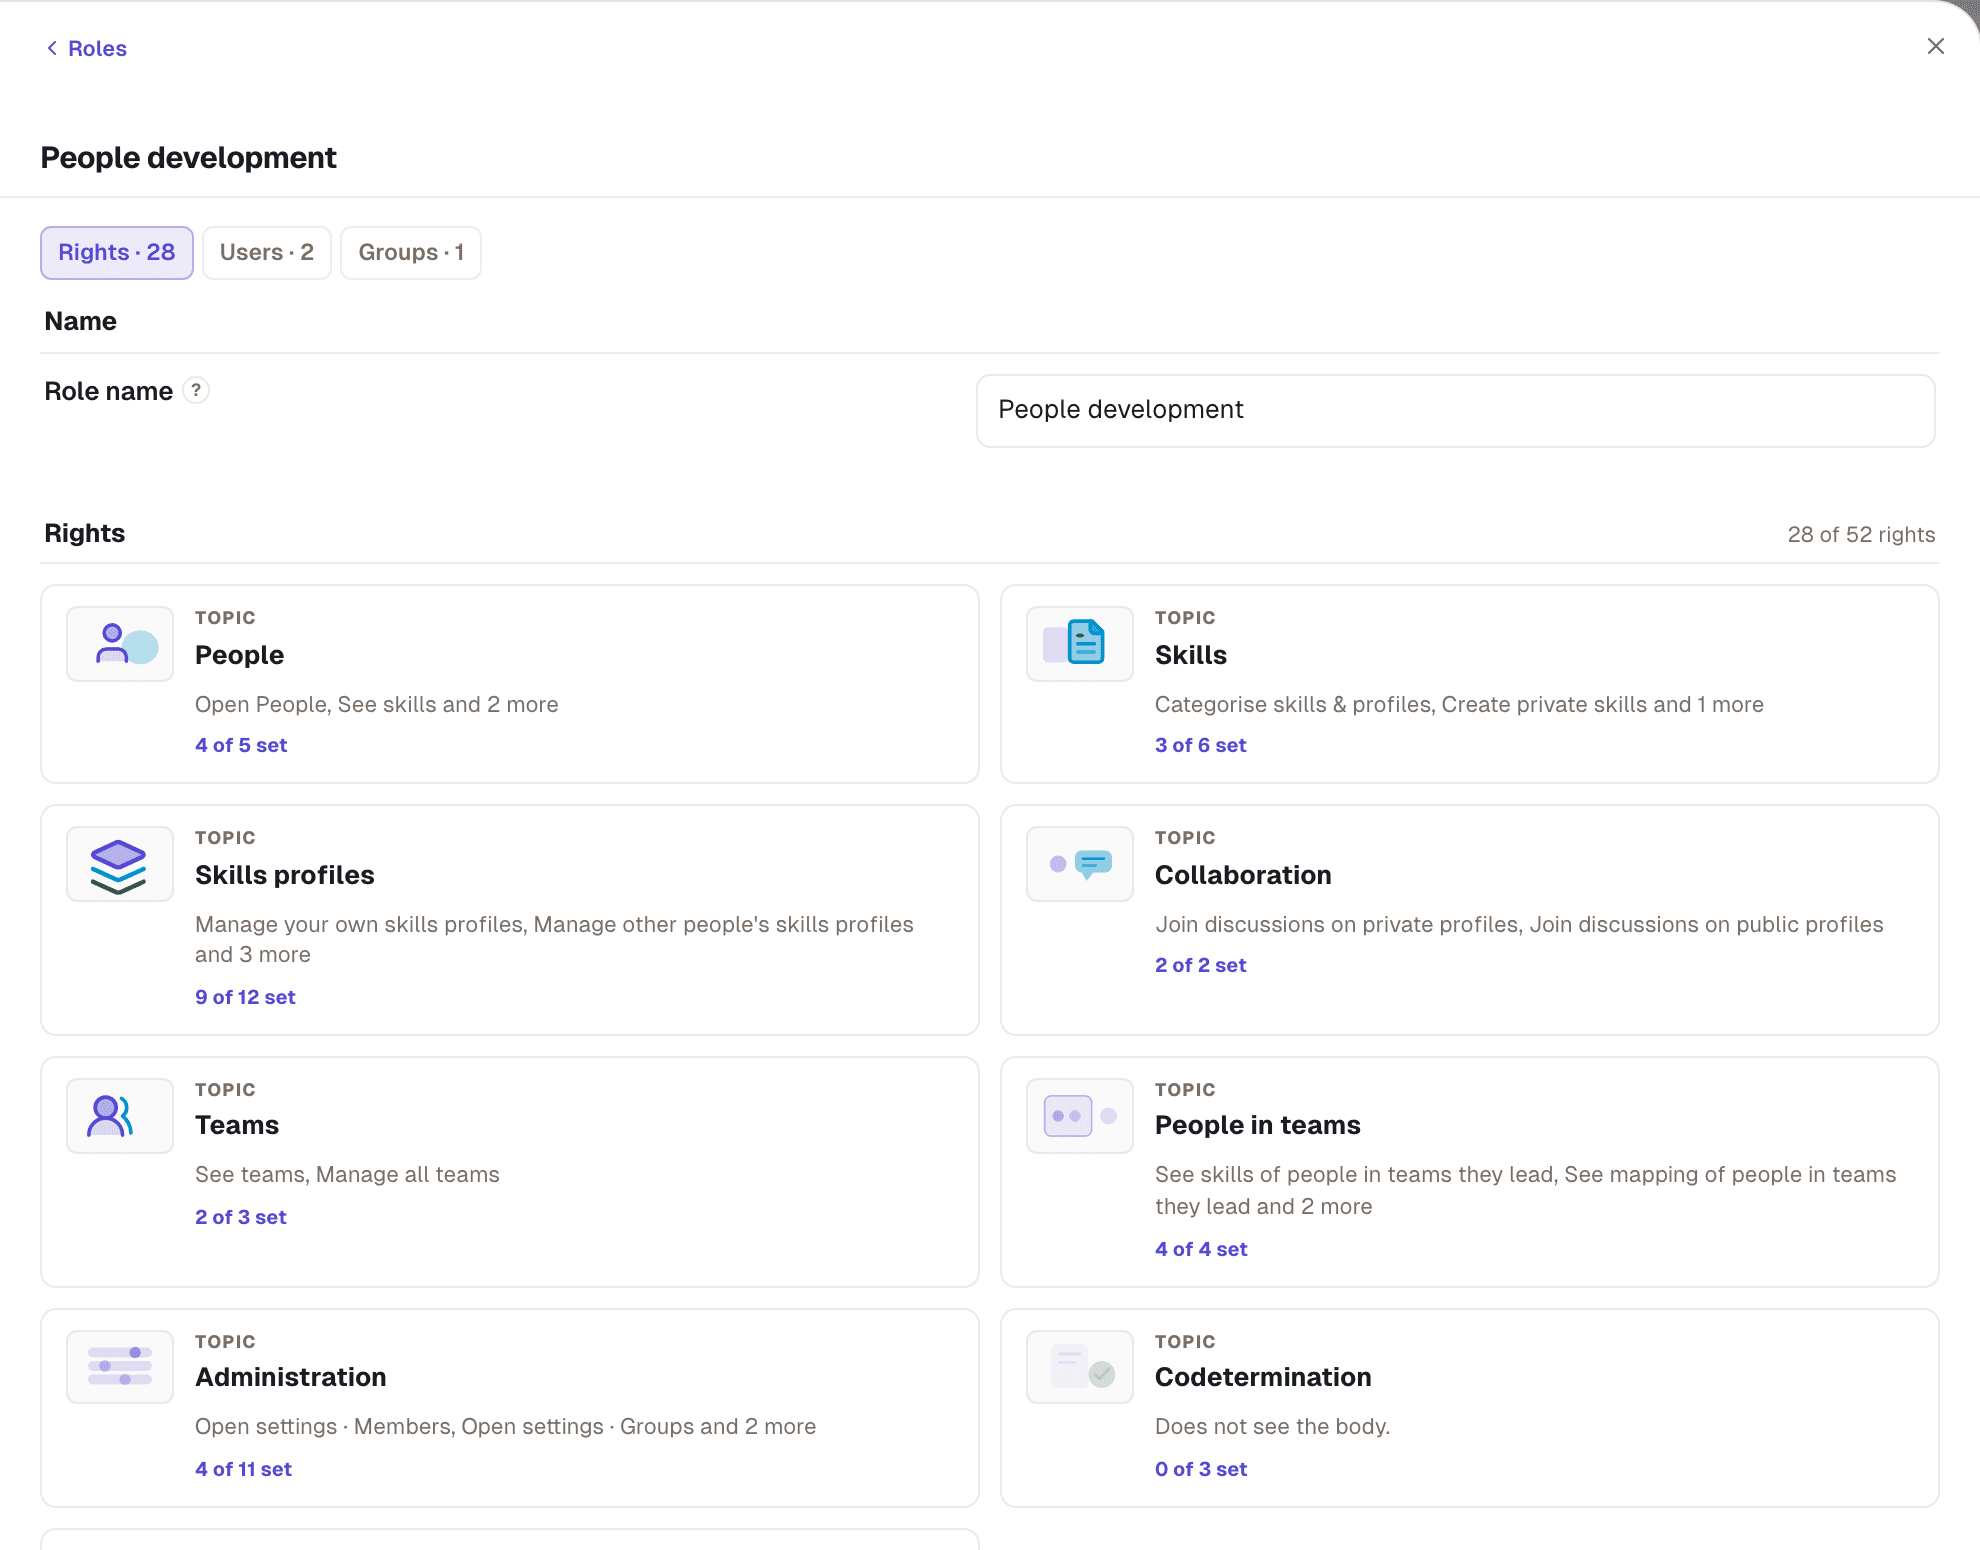Click 'Categorise skills & profiles' description
1980x1550 pixels.
(x=1459, y=705)
